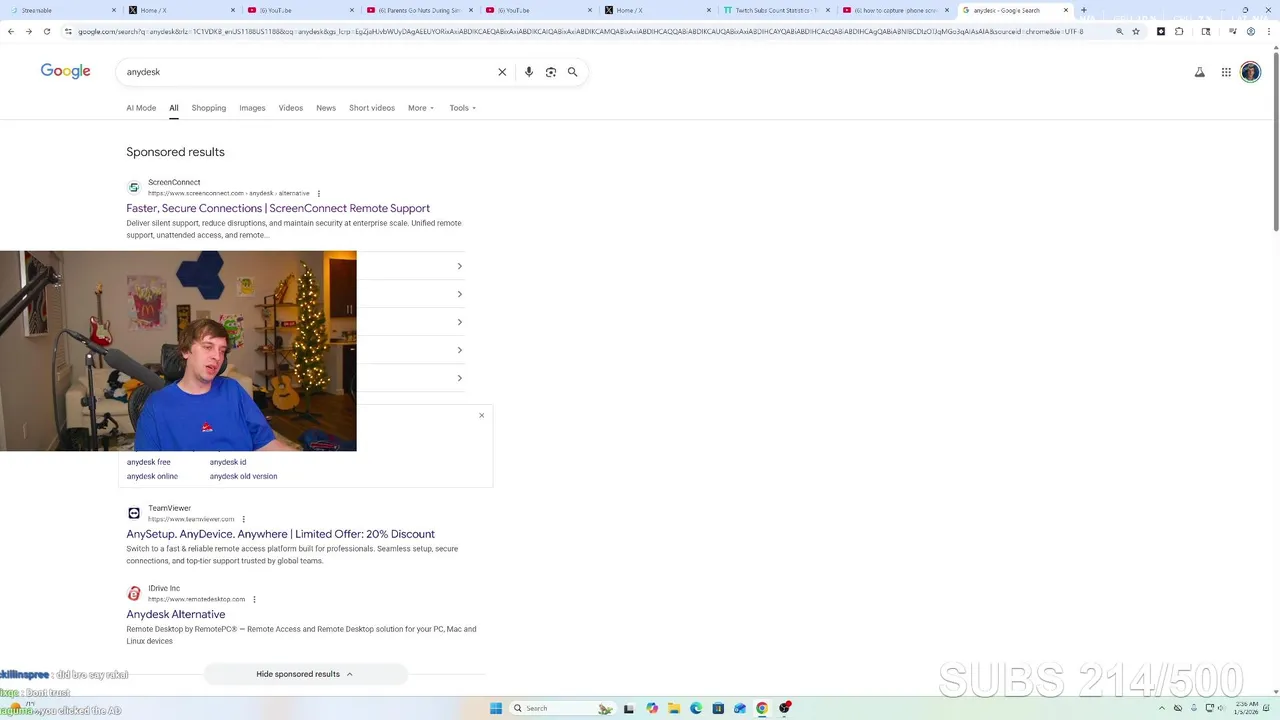Open Microsoft Store from the taskbar
Image resolution: width=1280 pixels, height=720 pixels.
[718, 708]
